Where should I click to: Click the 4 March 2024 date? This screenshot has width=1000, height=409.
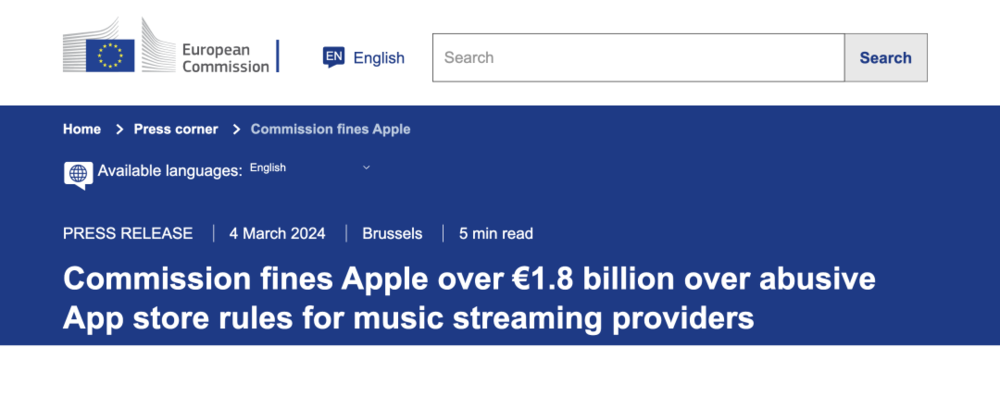pyautogui.click(x=277, y=233)
